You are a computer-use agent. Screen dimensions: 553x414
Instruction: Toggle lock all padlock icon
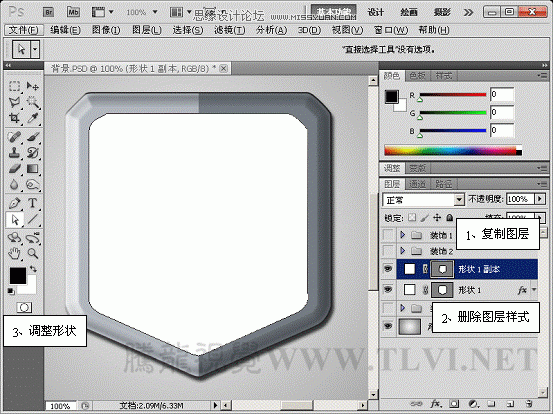pos(449,218)
